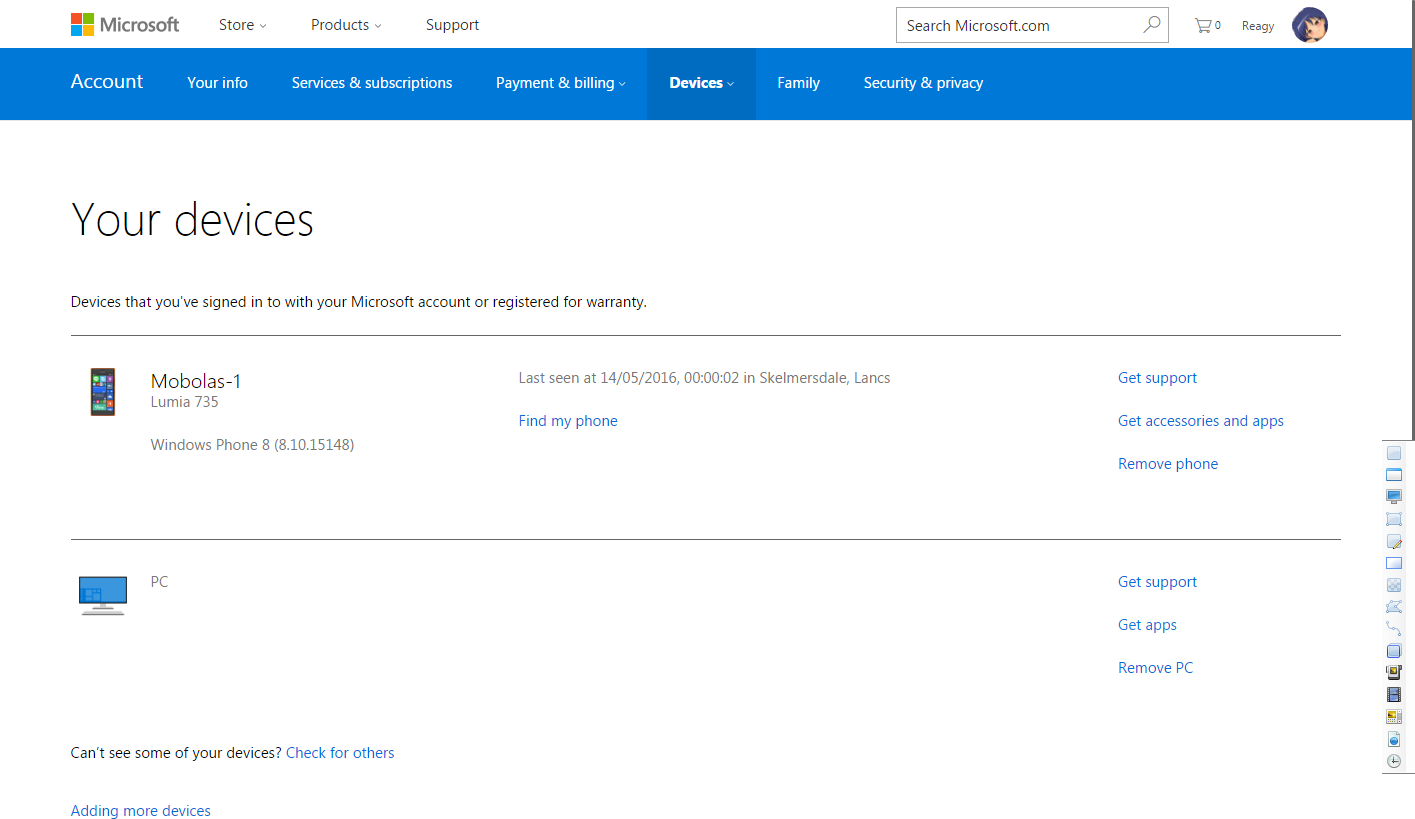Switch to the Your info tab
The width and height of the screenshot is (1415, 819).
[x=217, y=83]
